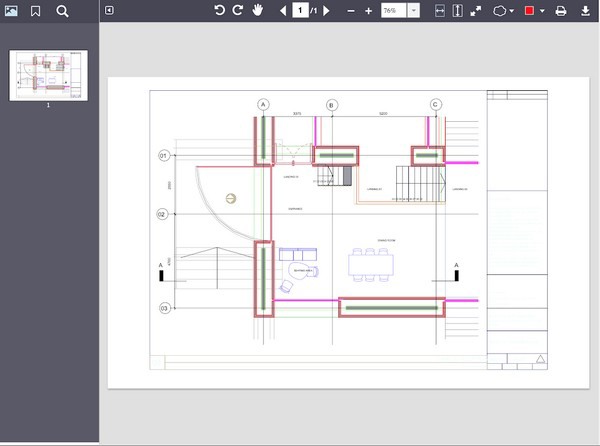Switch to the bookmarks panel tab
Image resolution: width=600 pixels, height=446 pixels.
(x=36, y=11)
